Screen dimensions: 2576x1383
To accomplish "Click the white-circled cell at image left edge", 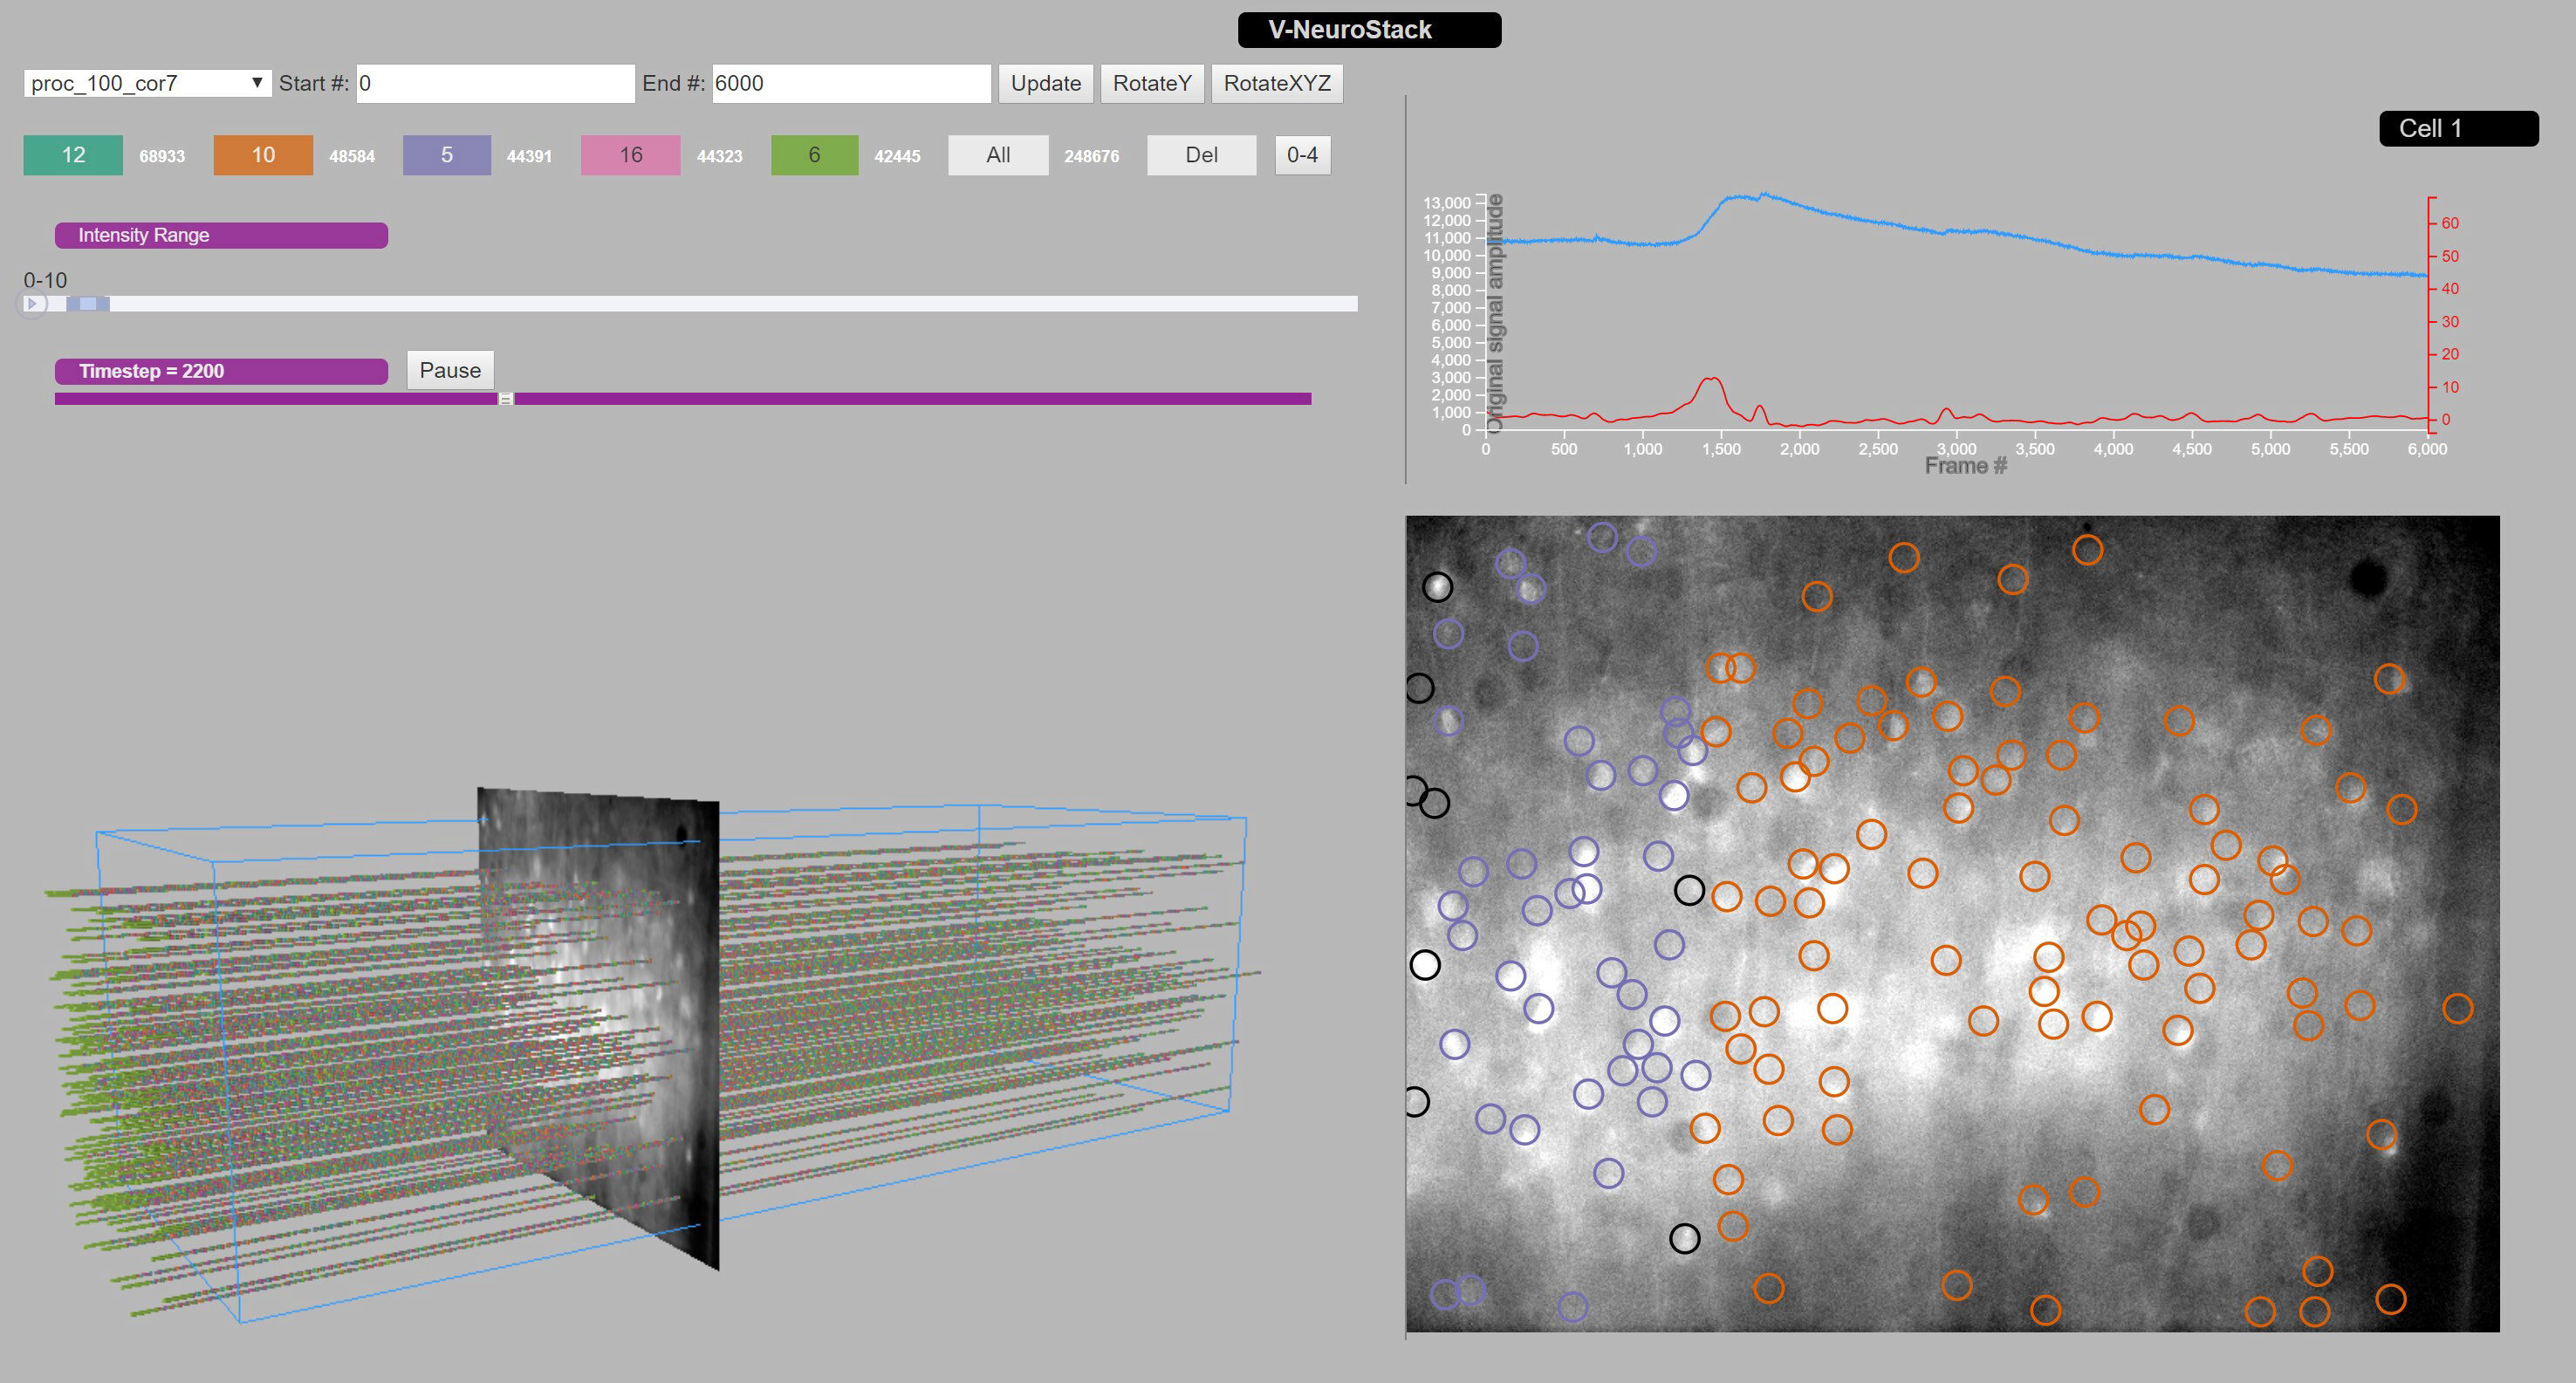I will click(1425, 965).
